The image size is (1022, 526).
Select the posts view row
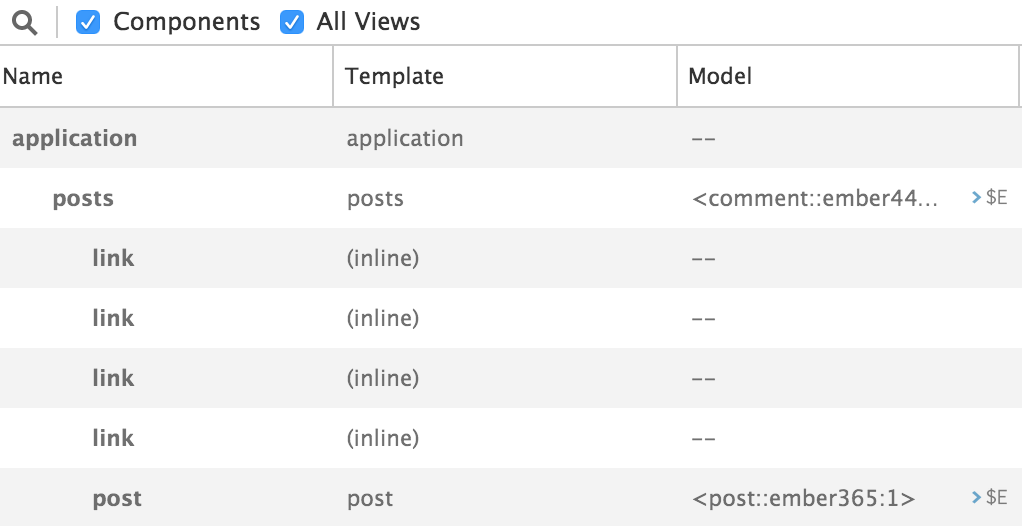coord(83,198)
